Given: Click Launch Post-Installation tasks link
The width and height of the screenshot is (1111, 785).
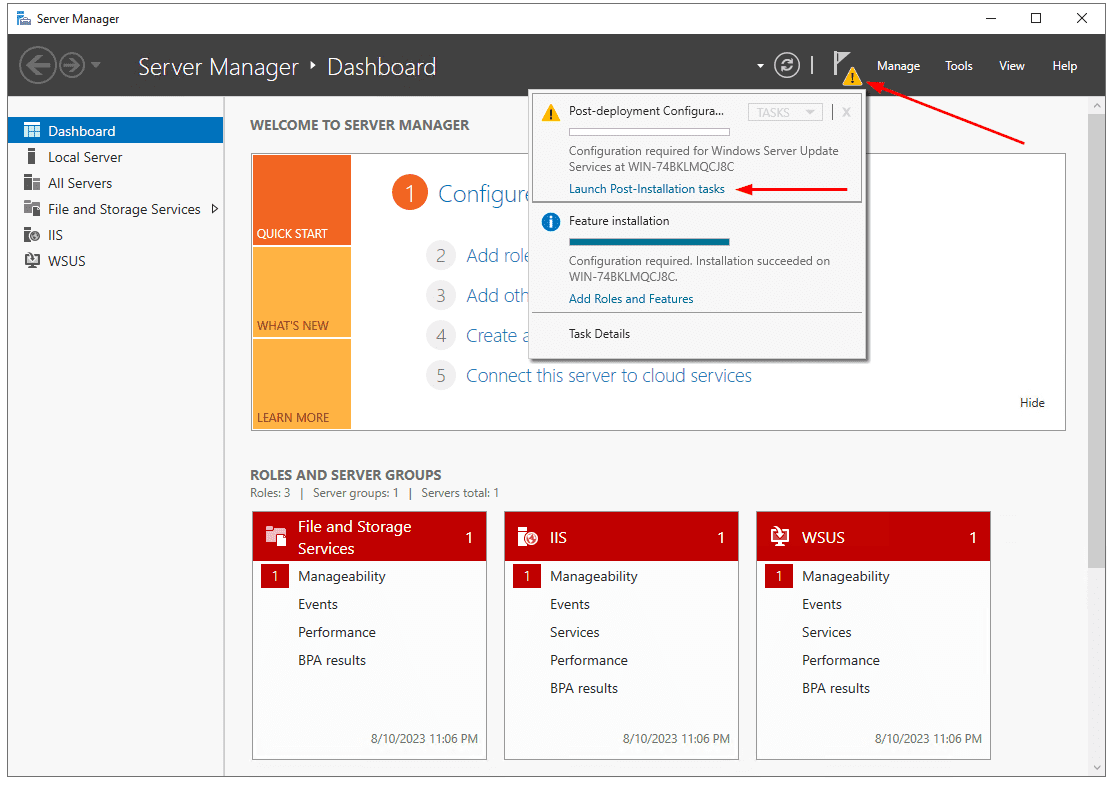Looking at the screenshot, I should [646, 188].
